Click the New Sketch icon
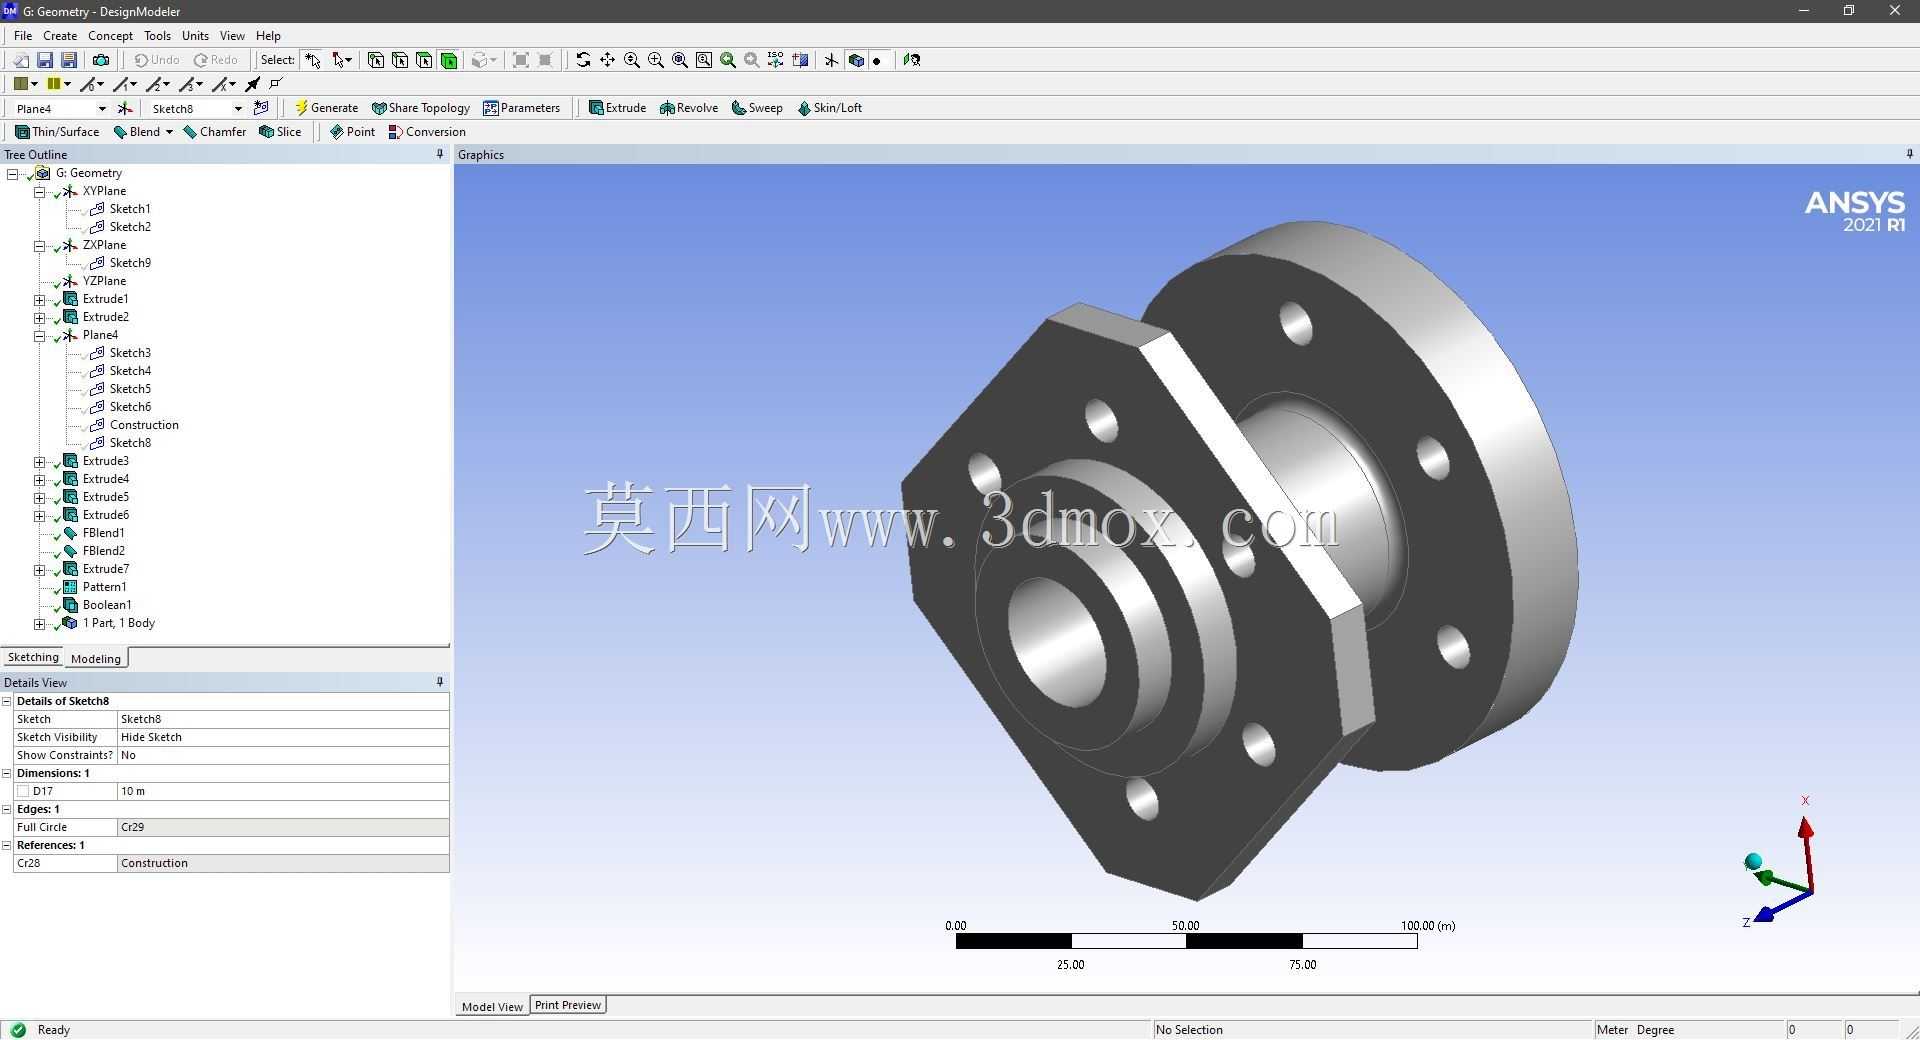This screenshot has width=1920, height=1040. [261, 108]
